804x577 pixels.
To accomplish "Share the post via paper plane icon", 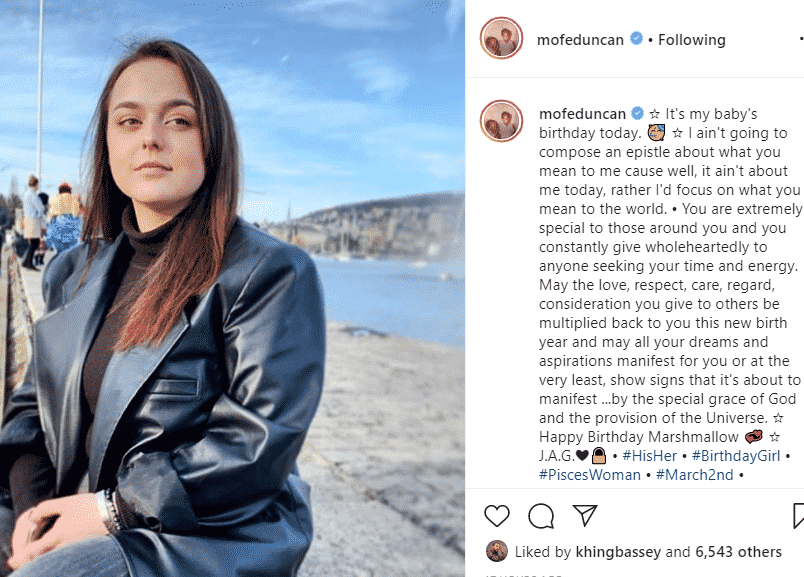I will 585,515.
